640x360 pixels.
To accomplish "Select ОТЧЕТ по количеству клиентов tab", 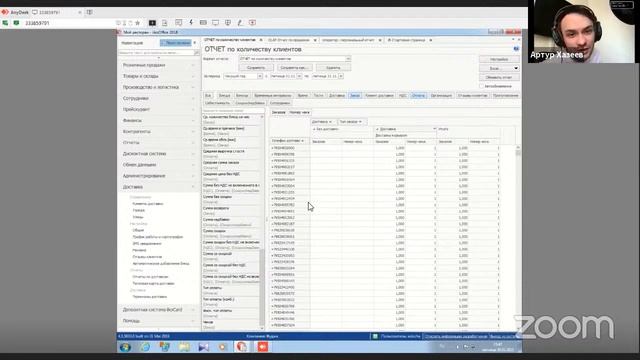I will point(230,40).
